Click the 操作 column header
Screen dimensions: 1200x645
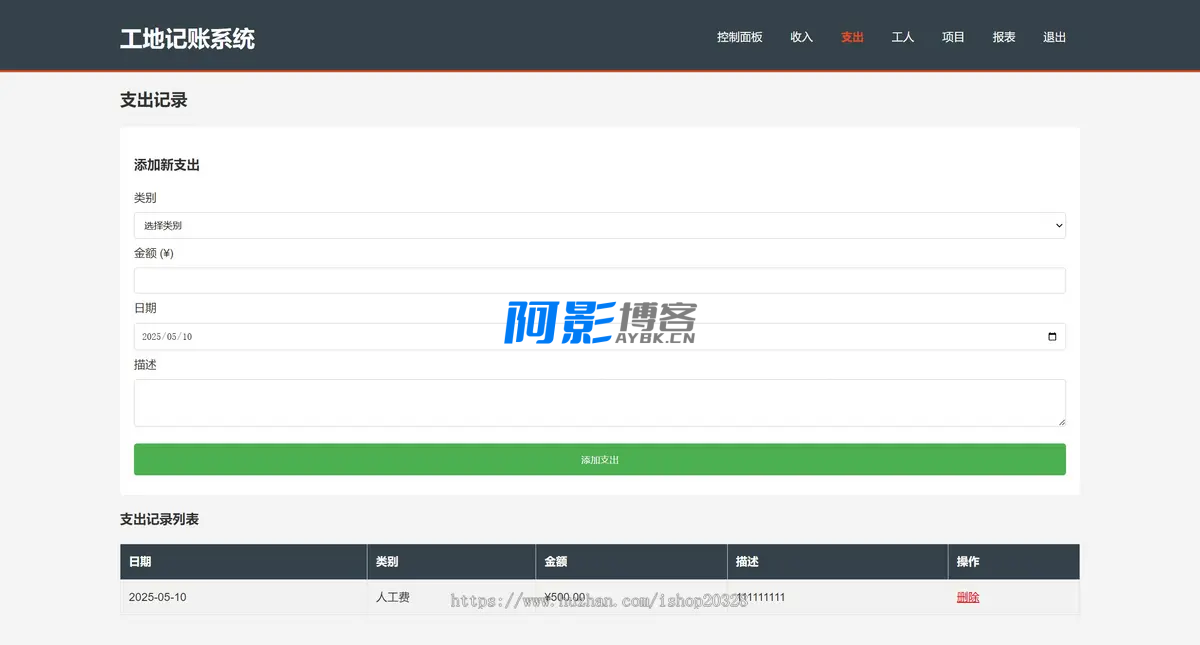[x=1014, y=562]
